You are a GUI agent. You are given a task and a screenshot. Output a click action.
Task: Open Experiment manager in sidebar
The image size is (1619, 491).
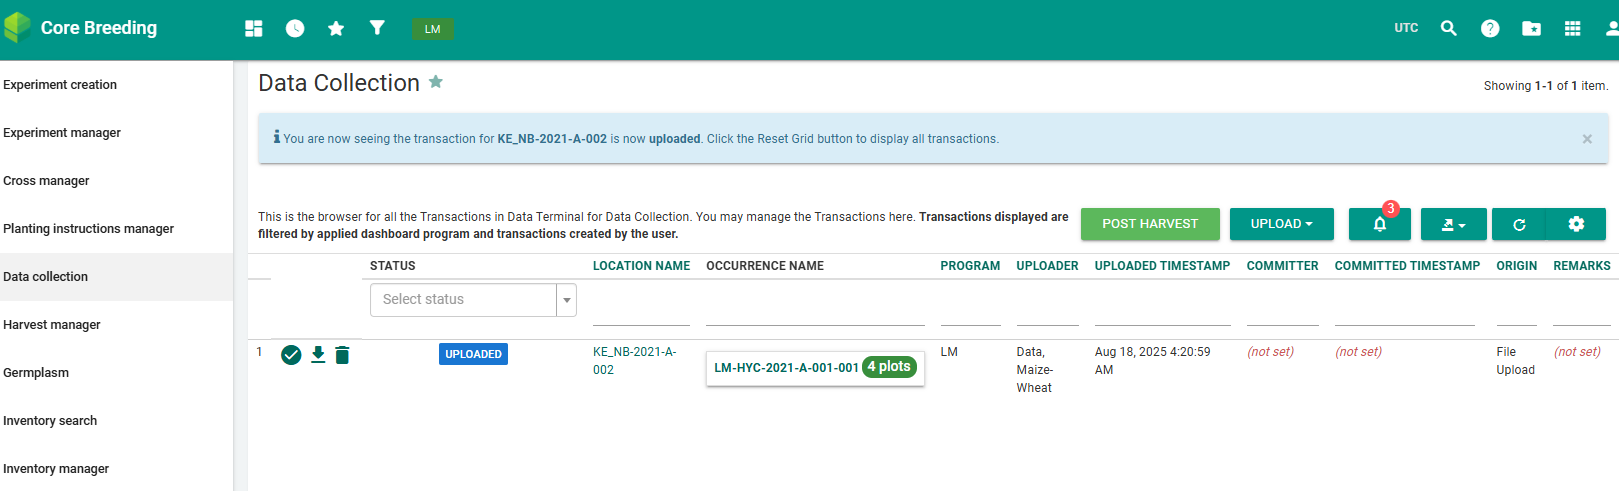tap(62, 133)
